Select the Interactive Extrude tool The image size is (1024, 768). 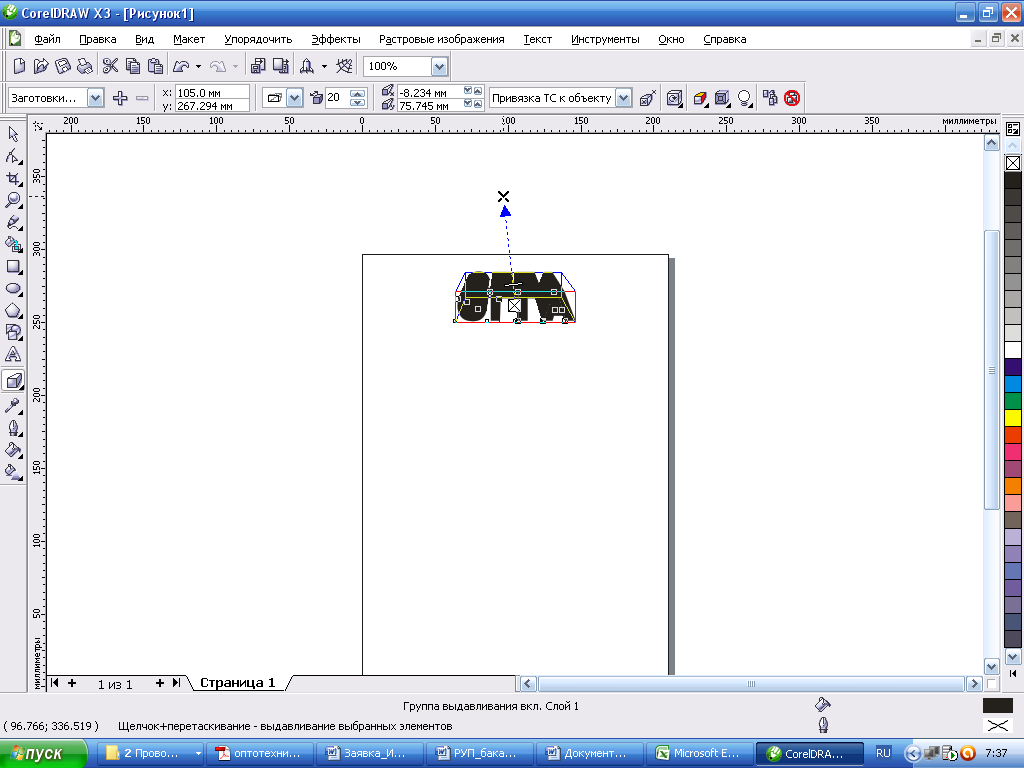point(13,380)
